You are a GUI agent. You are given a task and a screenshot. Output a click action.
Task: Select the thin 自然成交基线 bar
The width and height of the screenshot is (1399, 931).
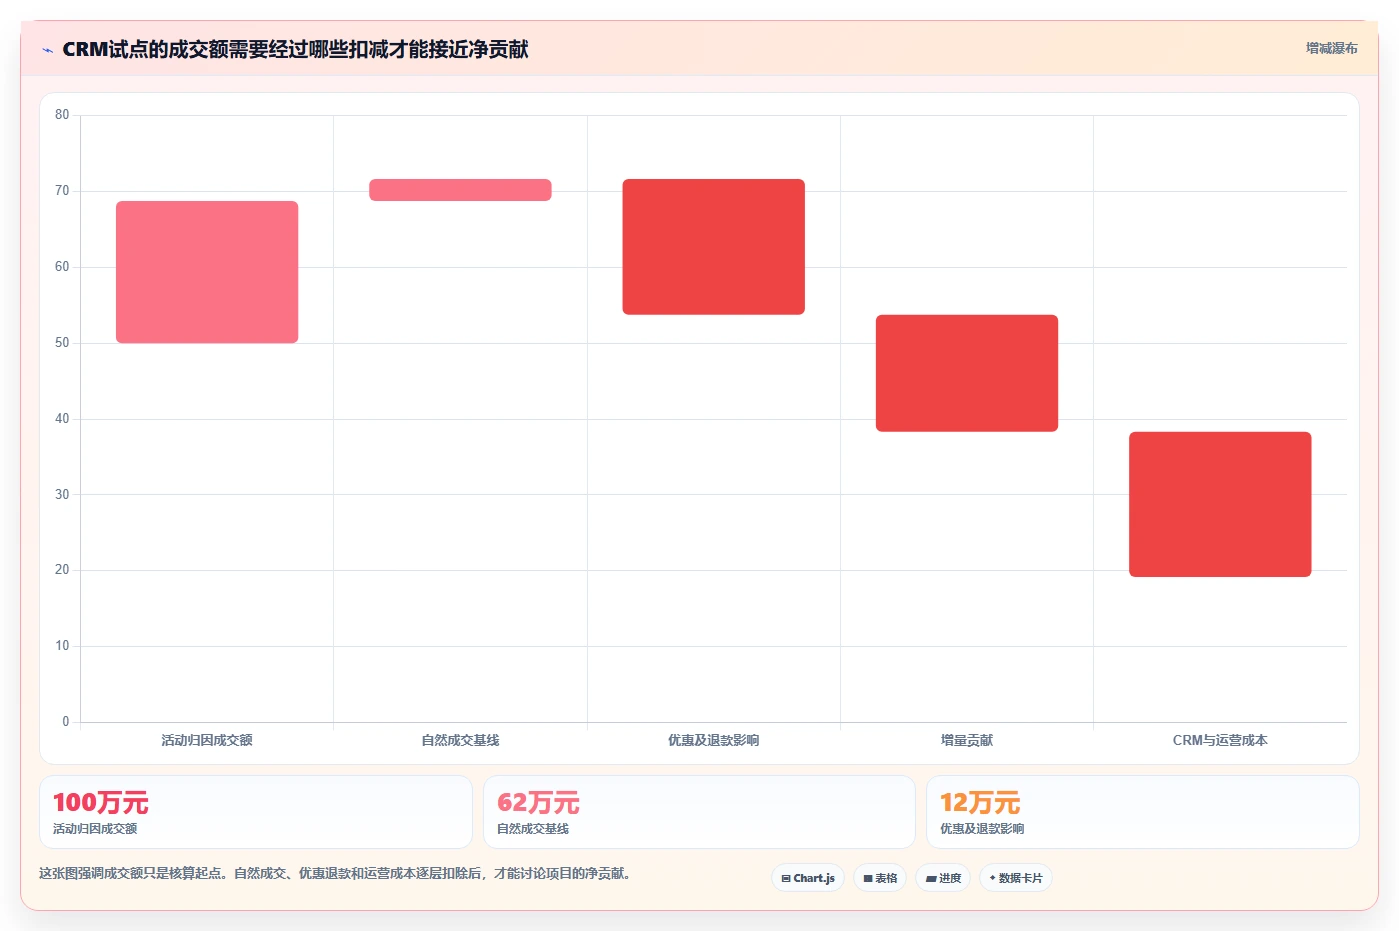pyautogui.click(x=460, y=190)
